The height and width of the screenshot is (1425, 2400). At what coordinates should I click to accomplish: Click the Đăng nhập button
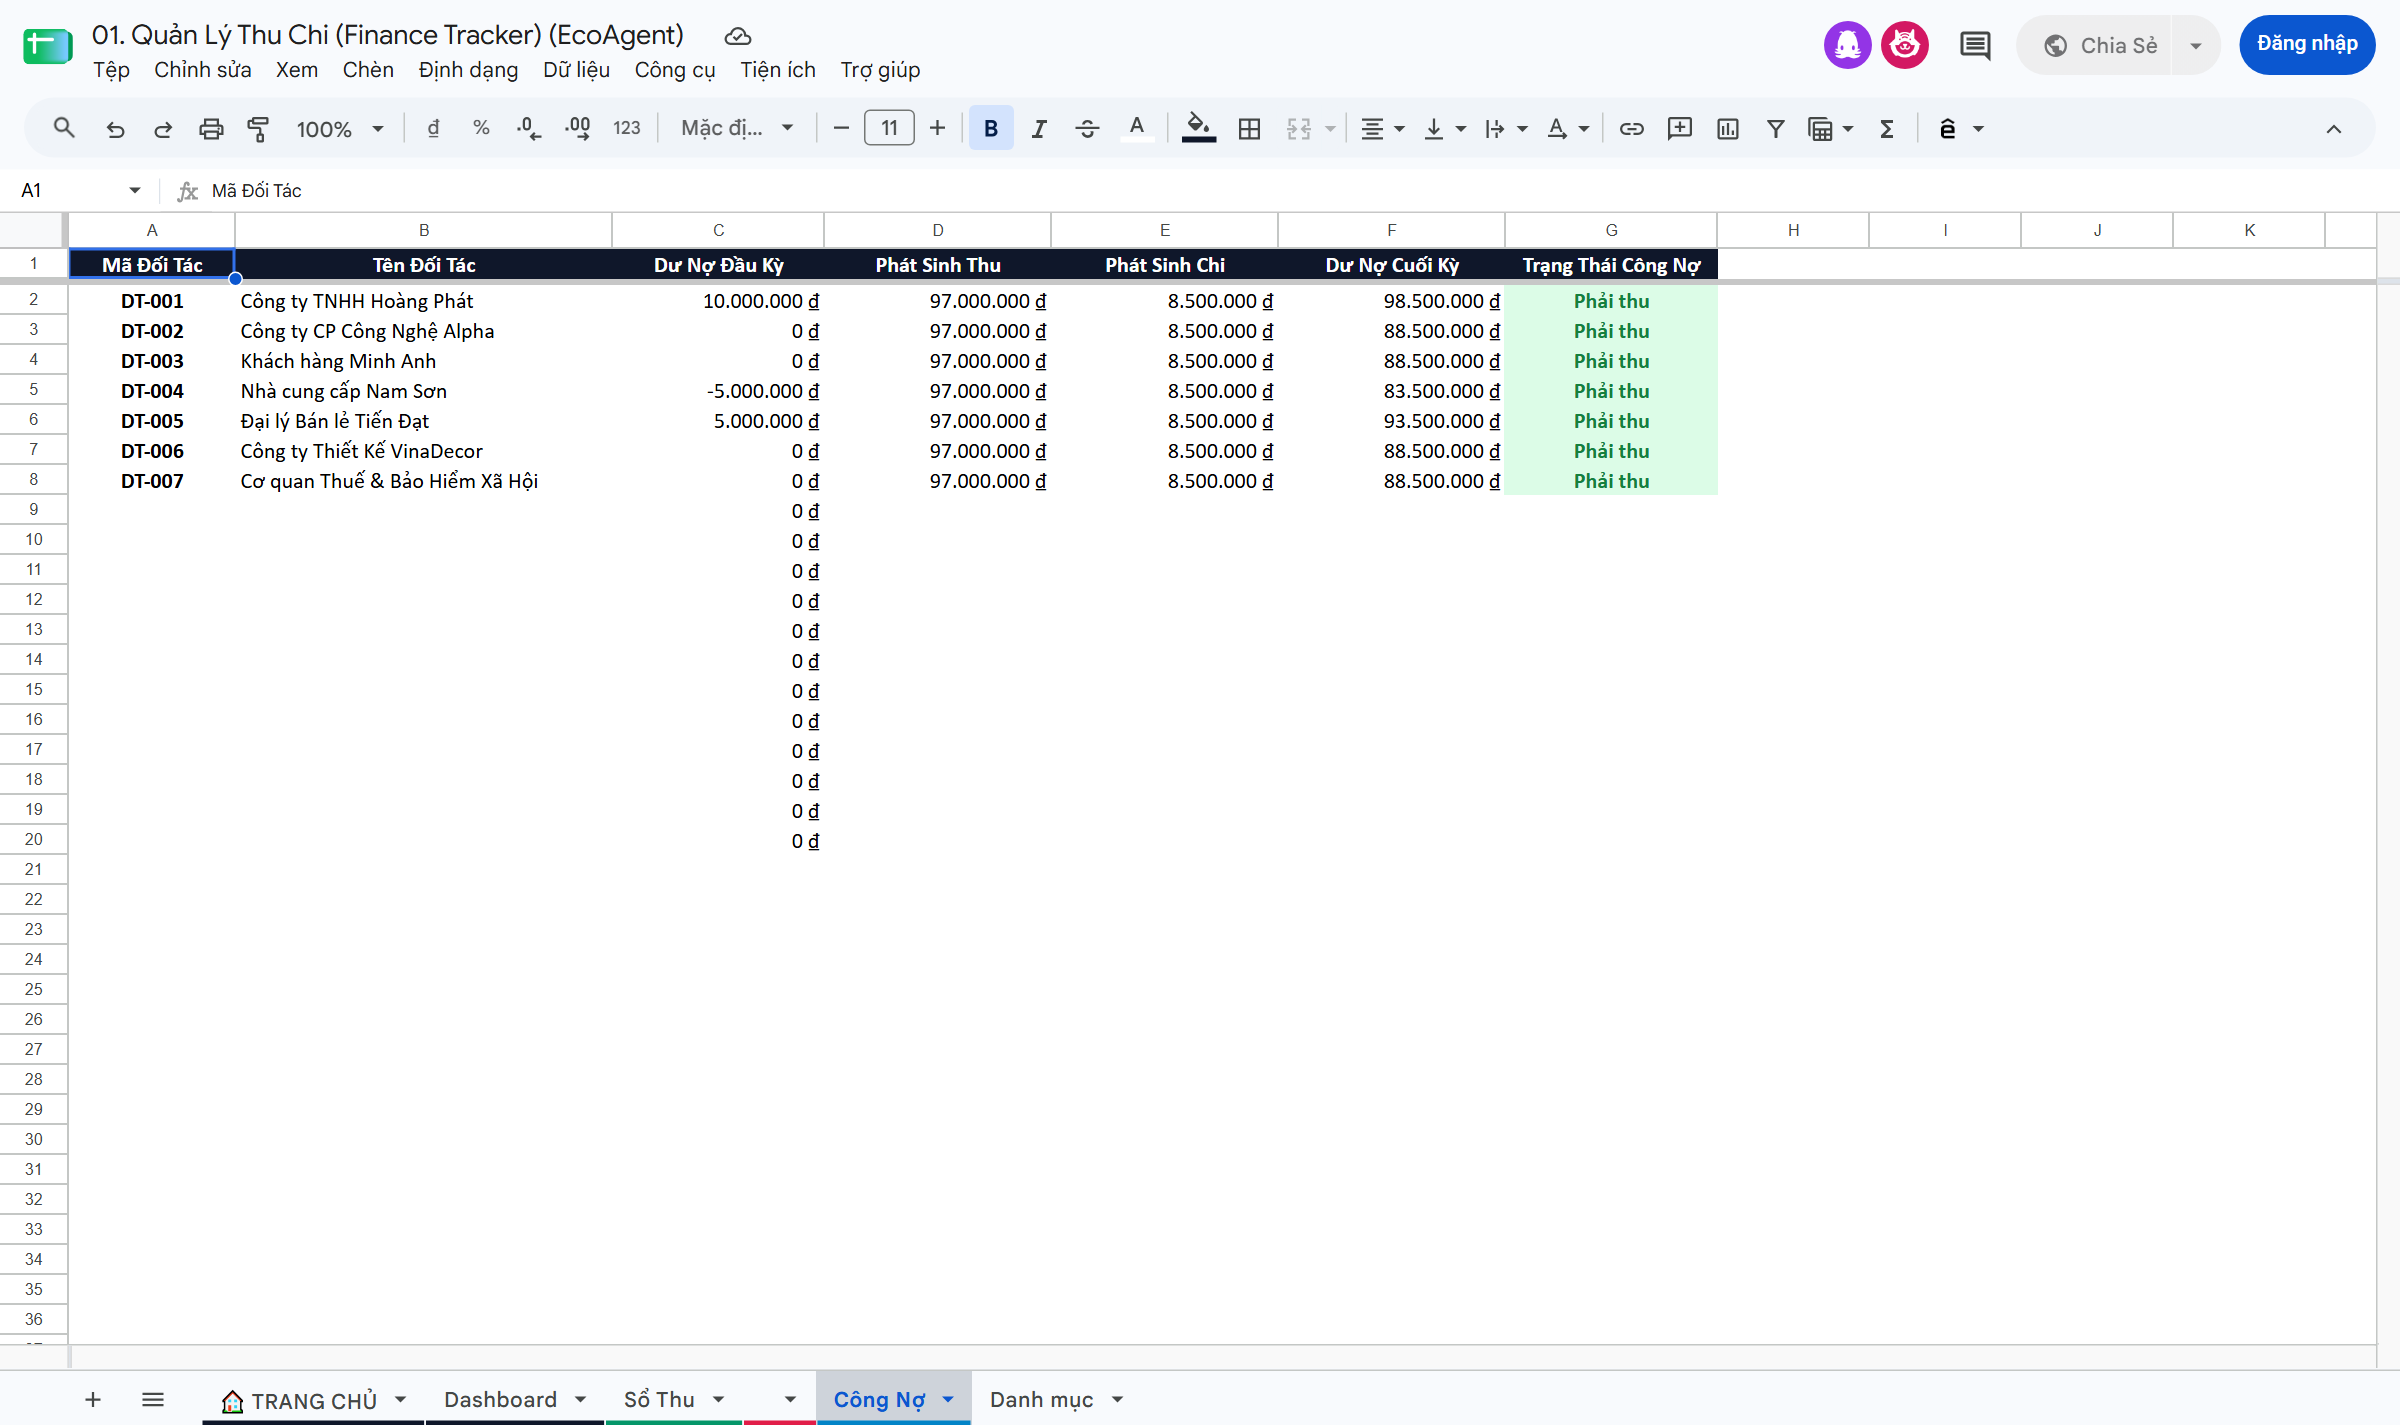click(2307, 45)
